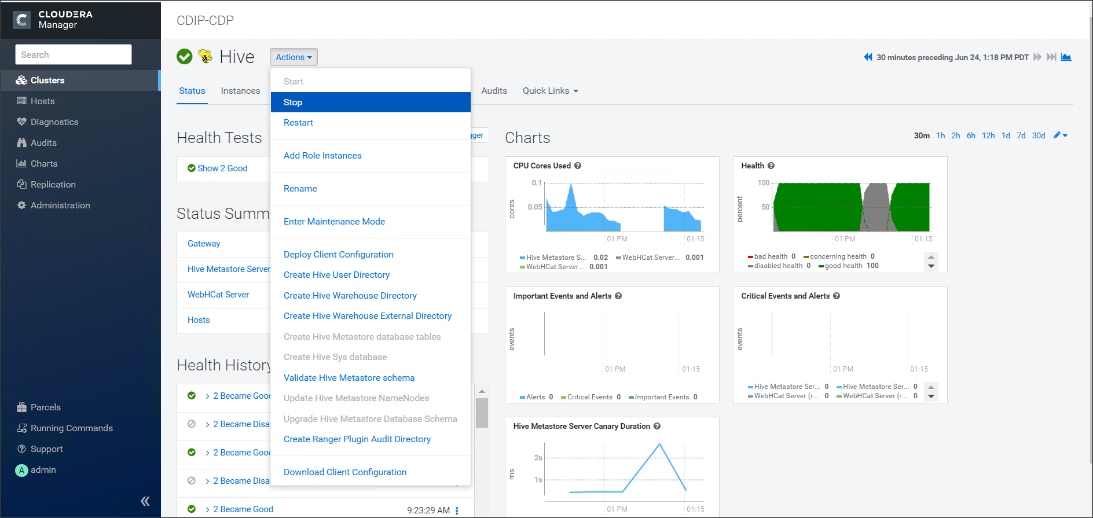The width and height of the screenshot is (1093, 518).
Task: Open Hive Metastore Server in Status Summary
Action: 229,269
